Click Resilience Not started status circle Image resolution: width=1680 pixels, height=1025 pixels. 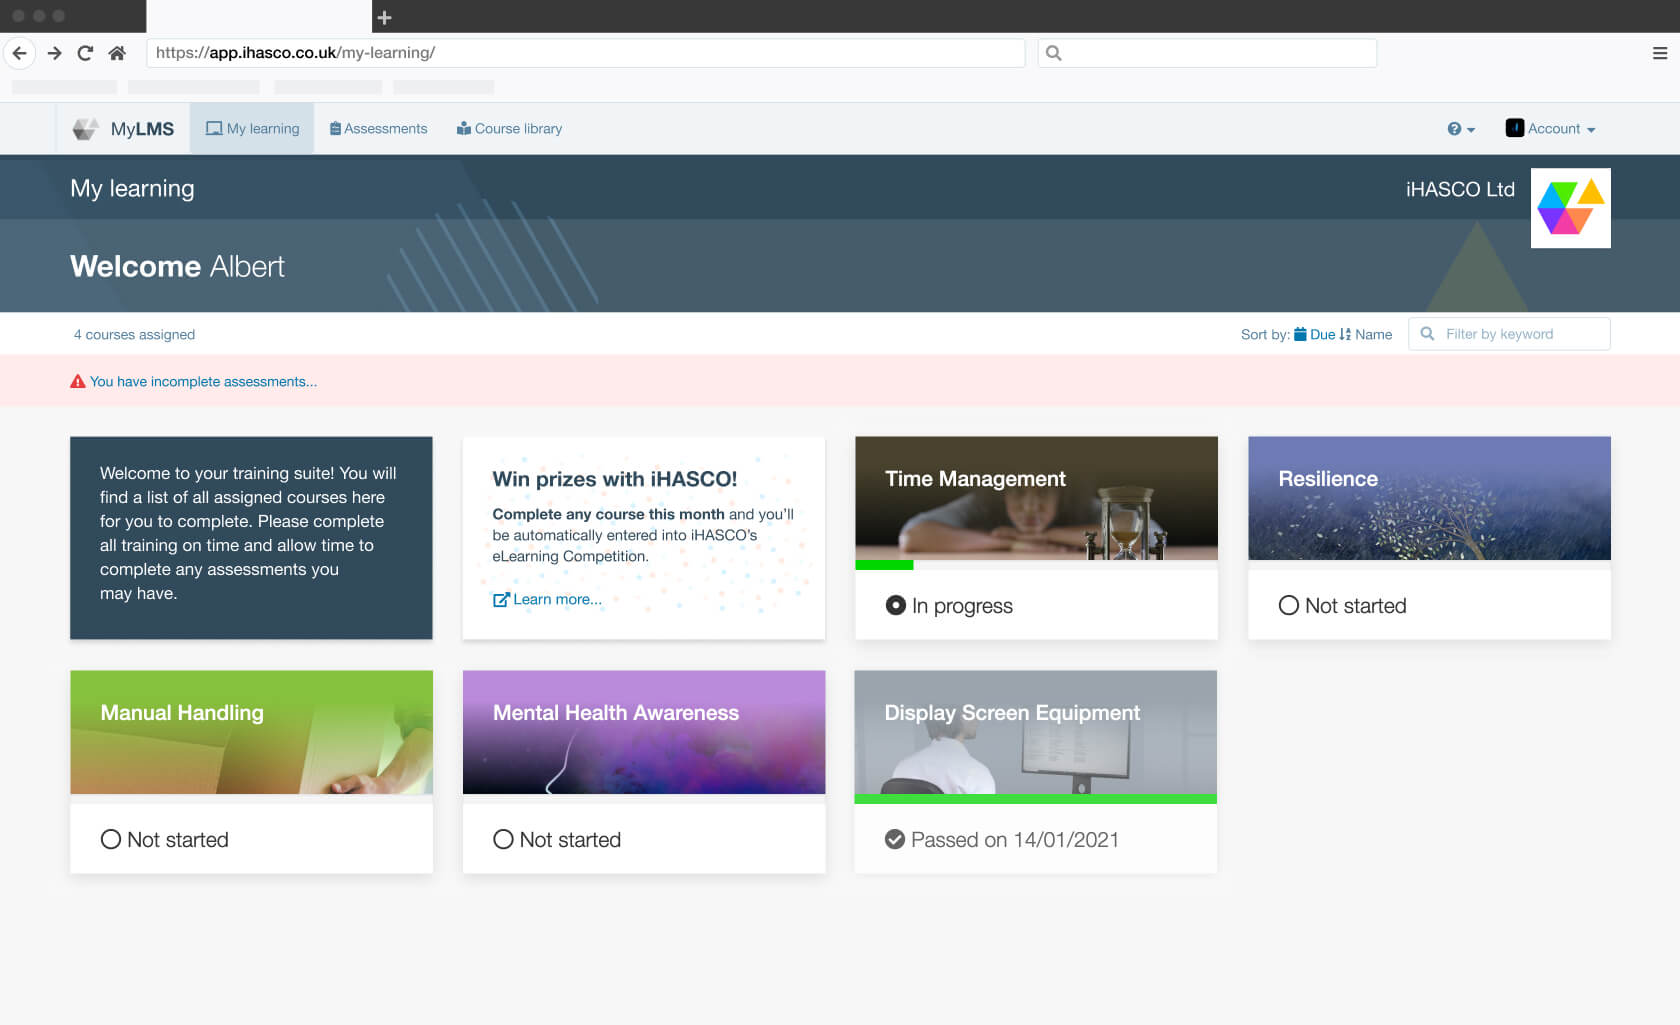(x=1289, y=605)
